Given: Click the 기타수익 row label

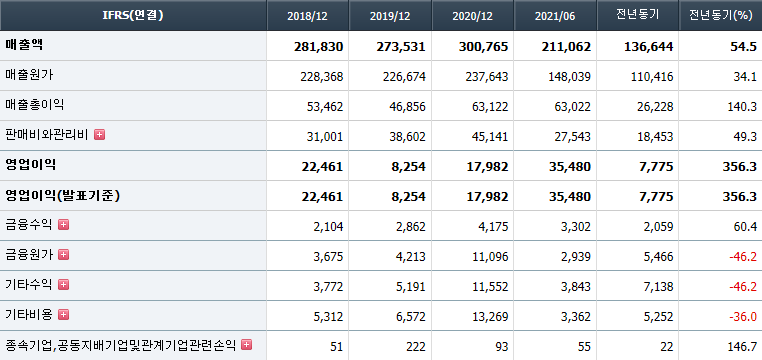Looking at the screenshot, I should click(x=29, y=285).
